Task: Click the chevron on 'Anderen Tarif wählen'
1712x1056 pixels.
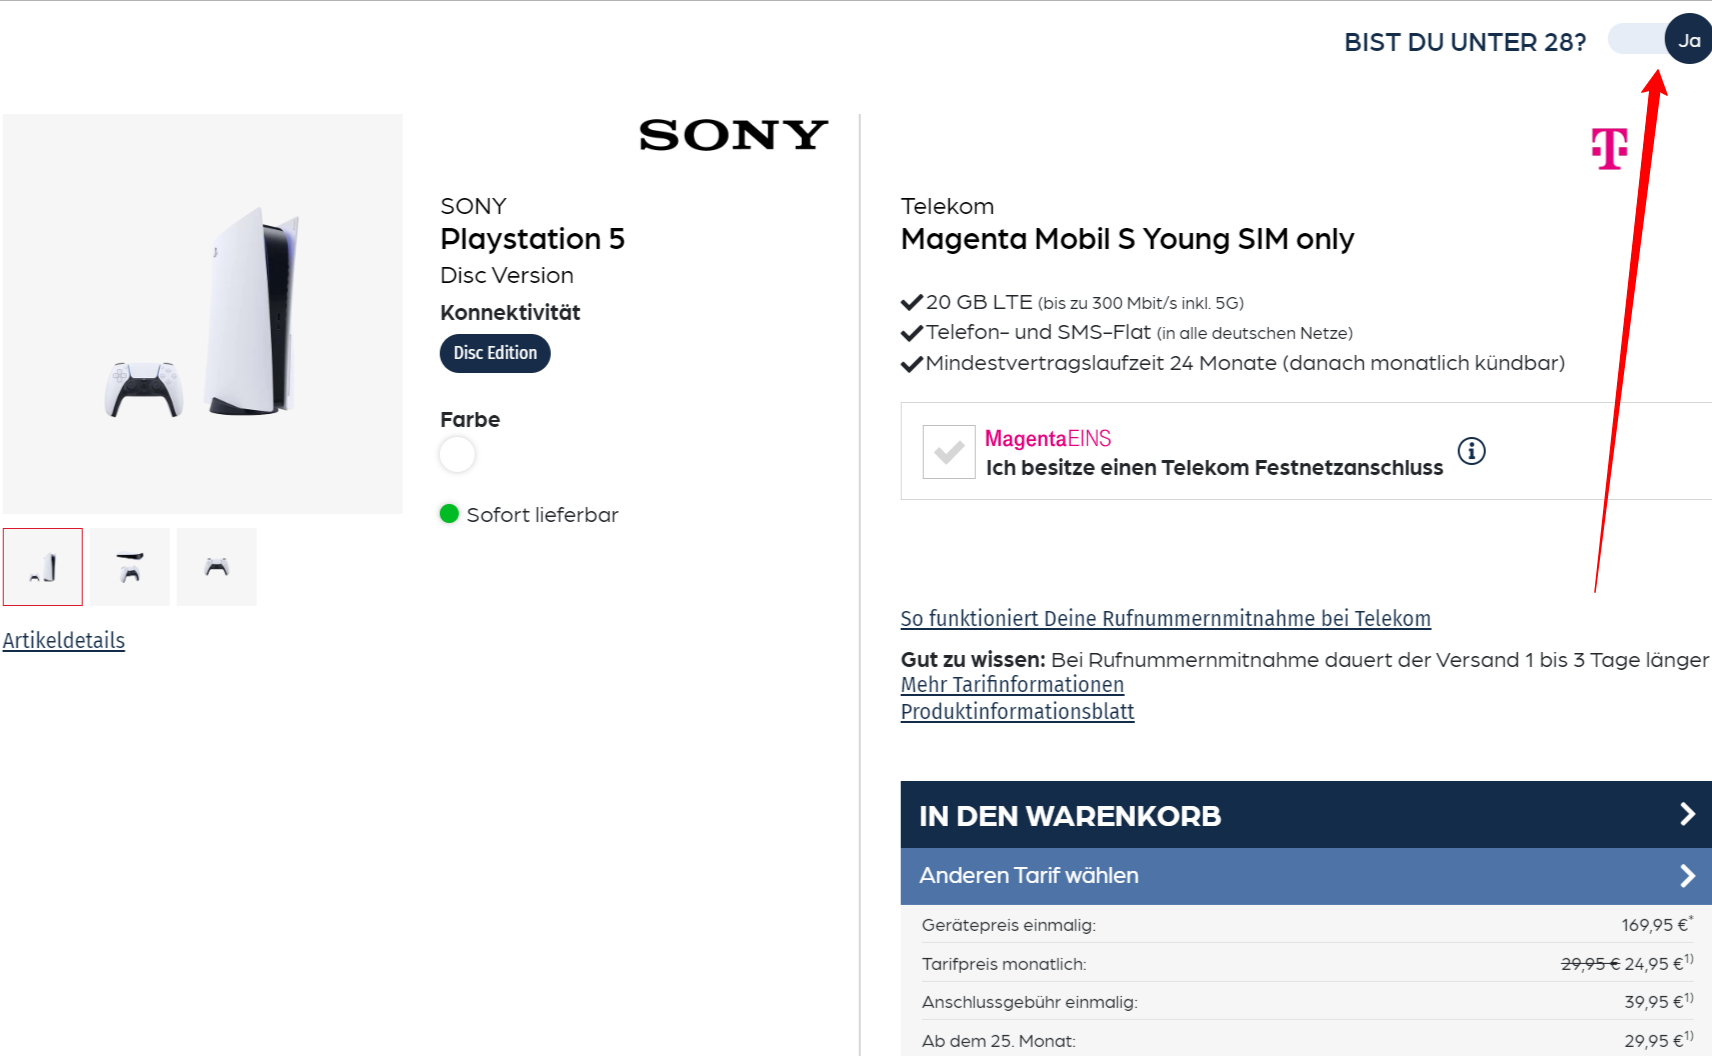Action: coord(1687,876)
